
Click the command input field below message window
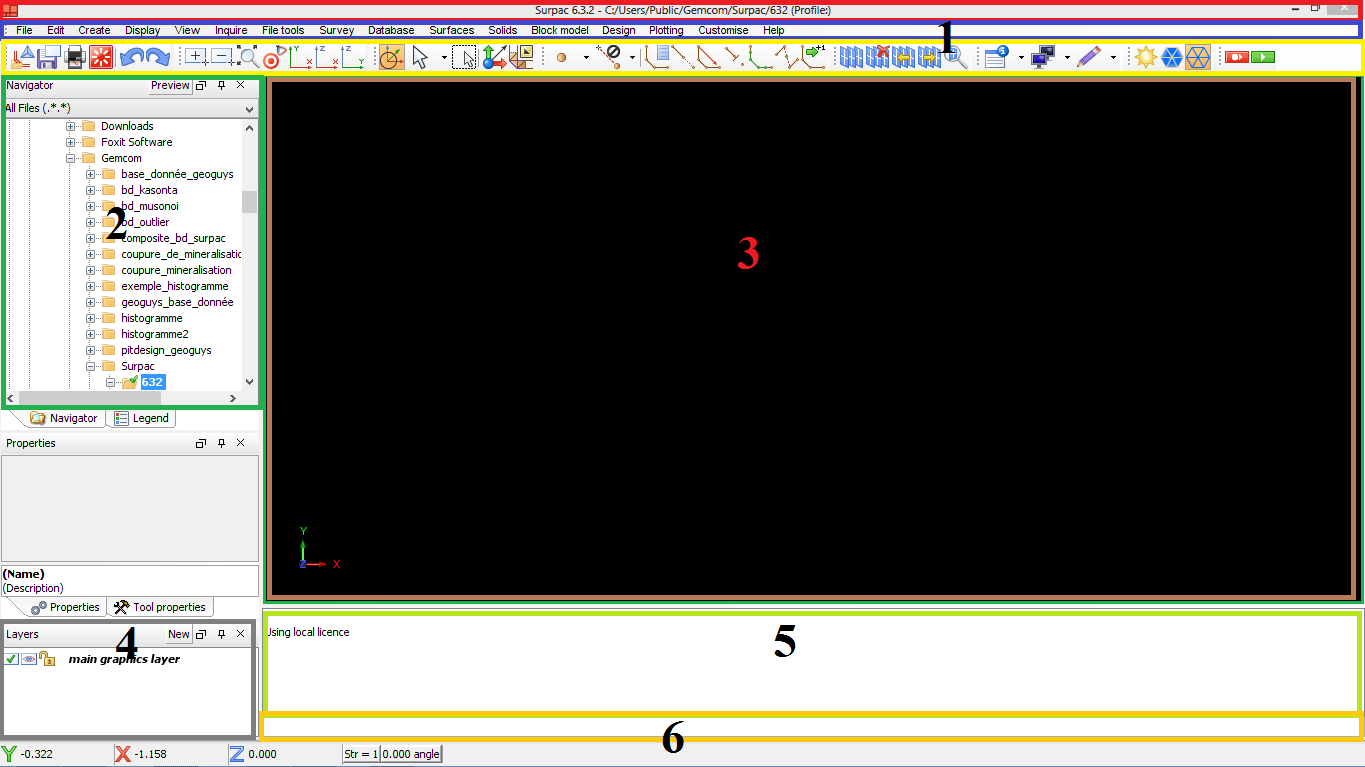(x=810, y=726)
